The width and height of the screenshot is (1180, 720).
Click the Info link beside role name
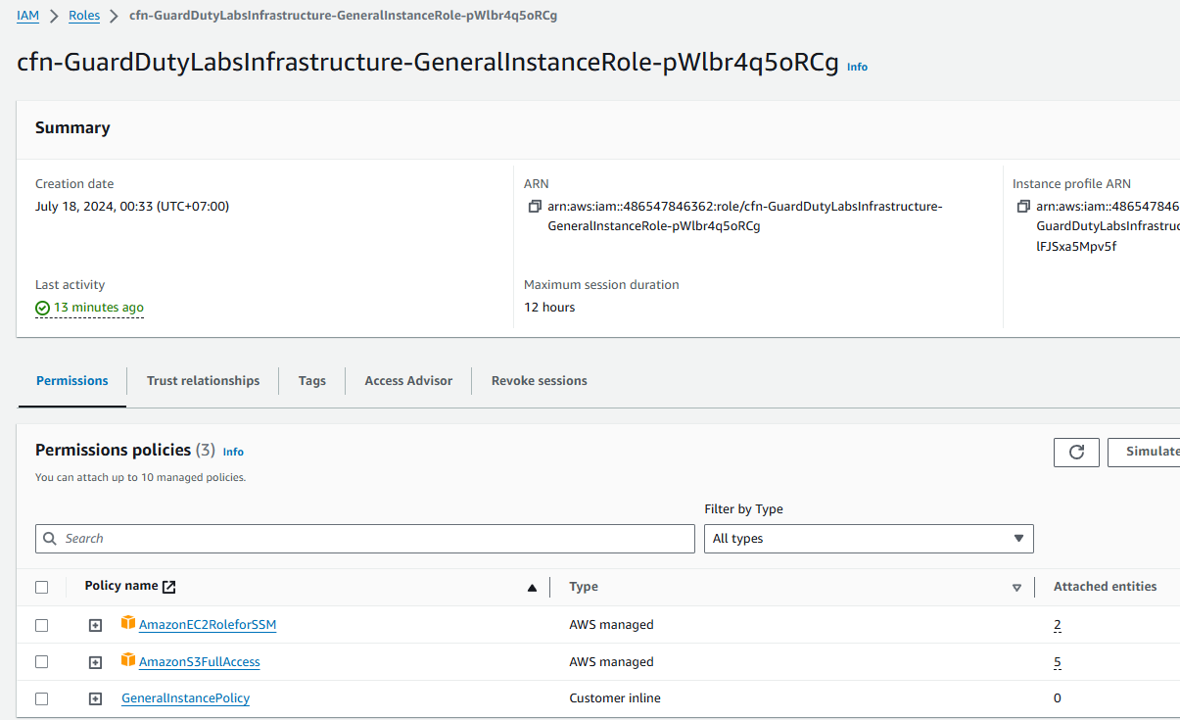[857, 67]
